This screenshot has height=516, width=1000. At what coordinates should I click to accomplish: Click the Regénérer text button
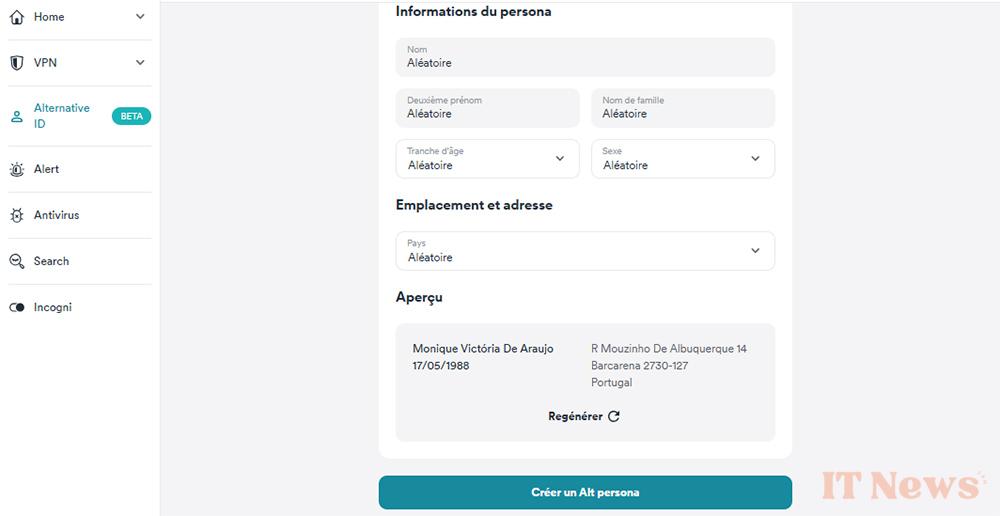click(x=575, y=416)
